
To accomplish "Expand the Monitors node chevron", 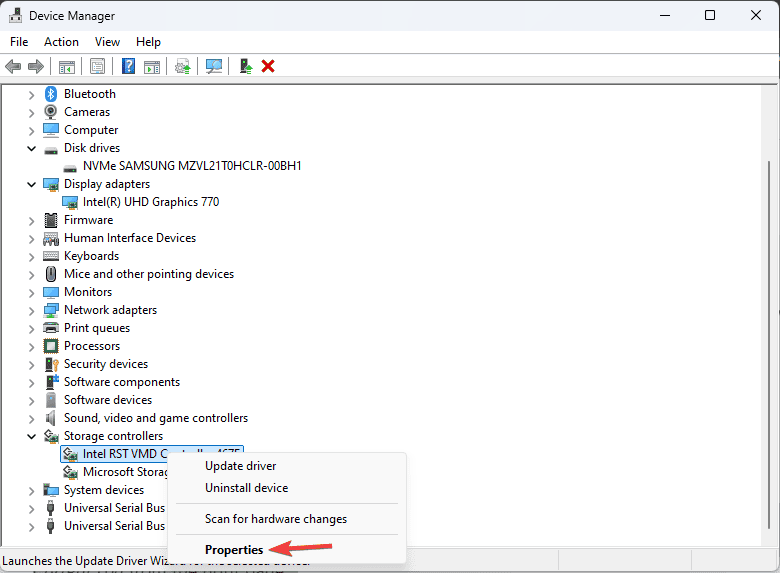I will tap(31, 293).
